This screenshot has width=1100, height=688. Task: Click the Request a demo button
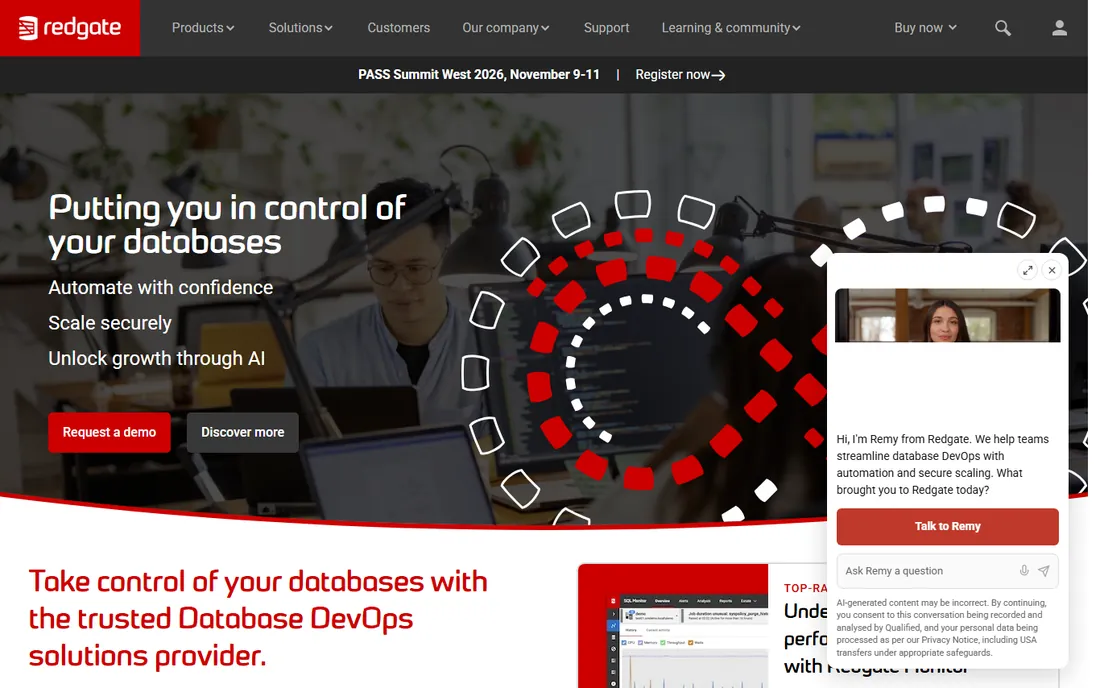(109, 432)
